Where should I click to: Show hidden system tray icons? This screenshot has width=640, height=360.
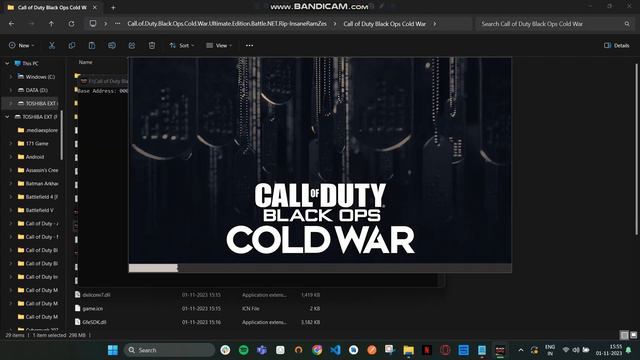(521, 350)
